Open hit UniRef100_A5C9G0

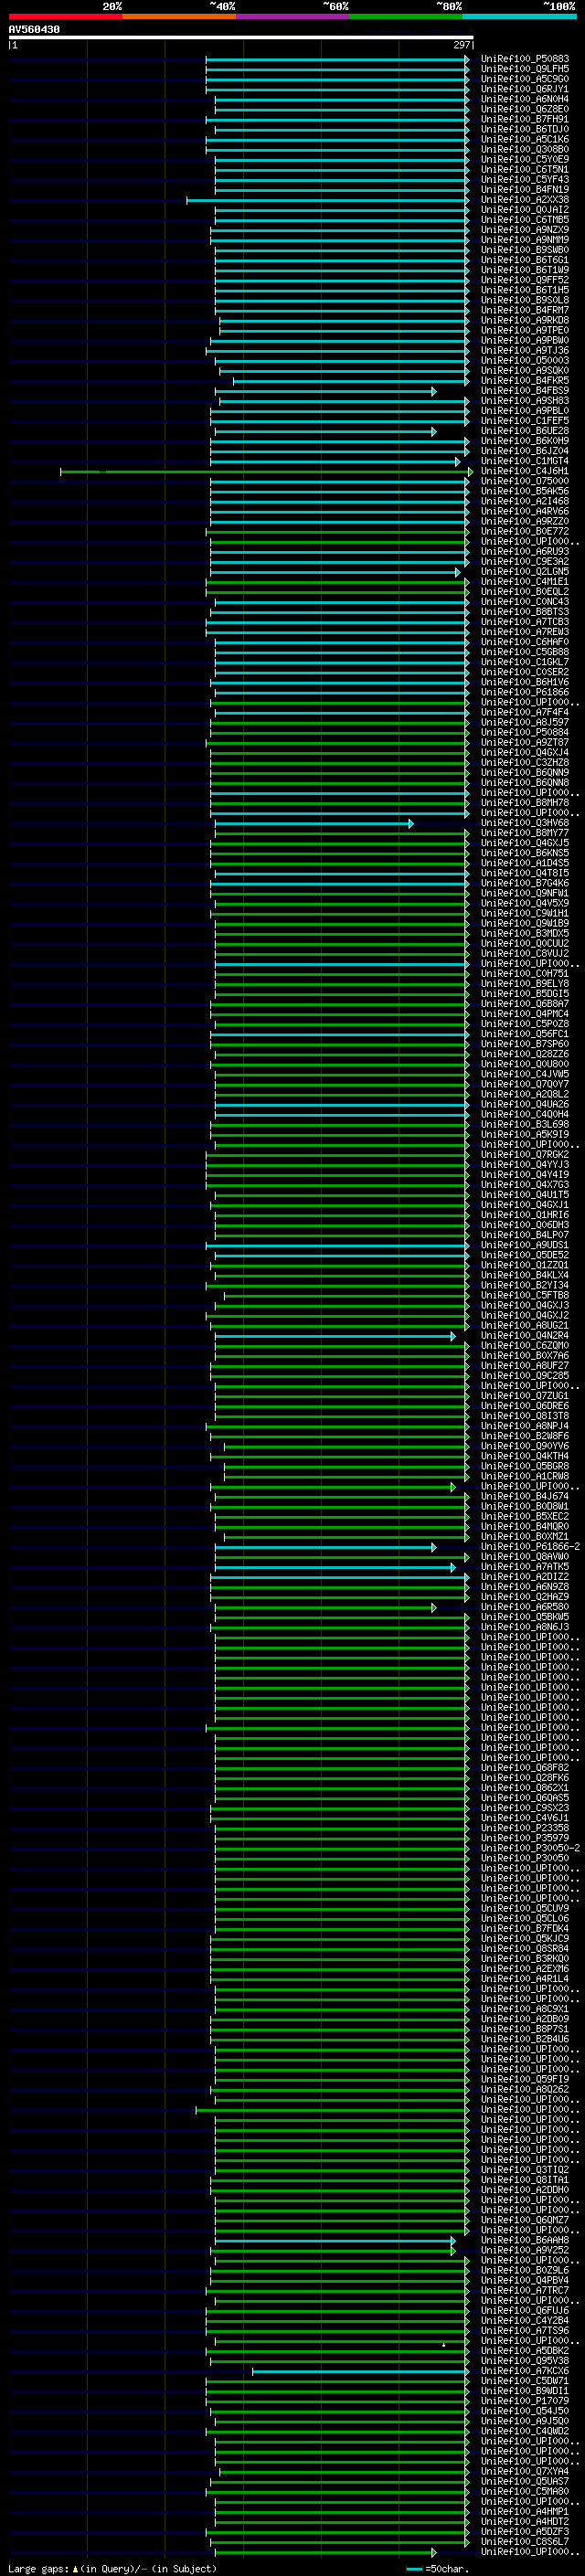(x=525, y=79)
